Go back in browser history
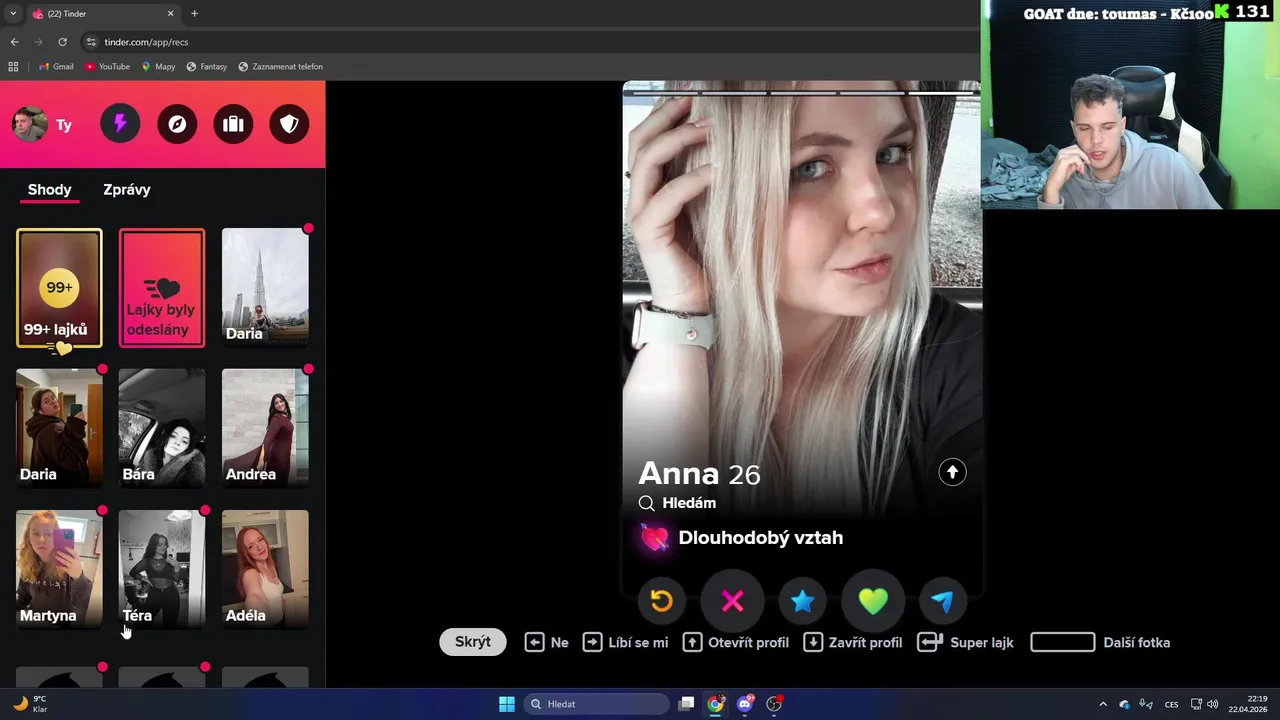Viewport: 1280px width, 720px height. tap(14, 42)
